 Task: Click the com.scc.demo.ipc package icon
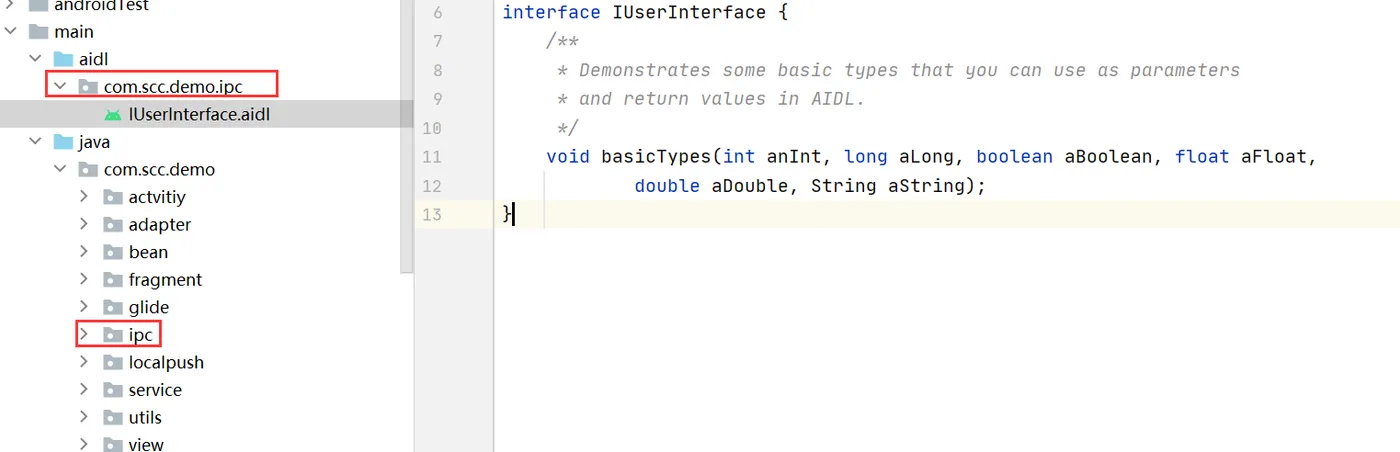tap(88, 88)
